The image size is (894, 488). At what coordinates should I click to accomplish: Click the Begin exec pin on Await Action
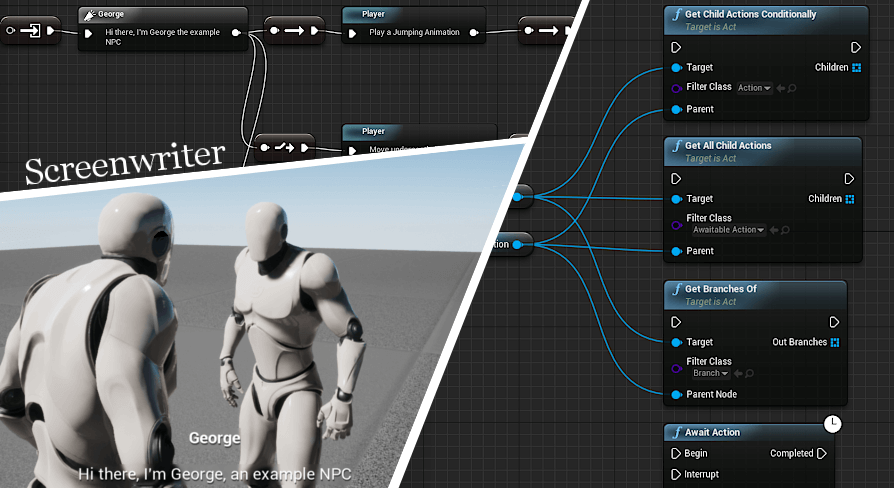[676, 453]
